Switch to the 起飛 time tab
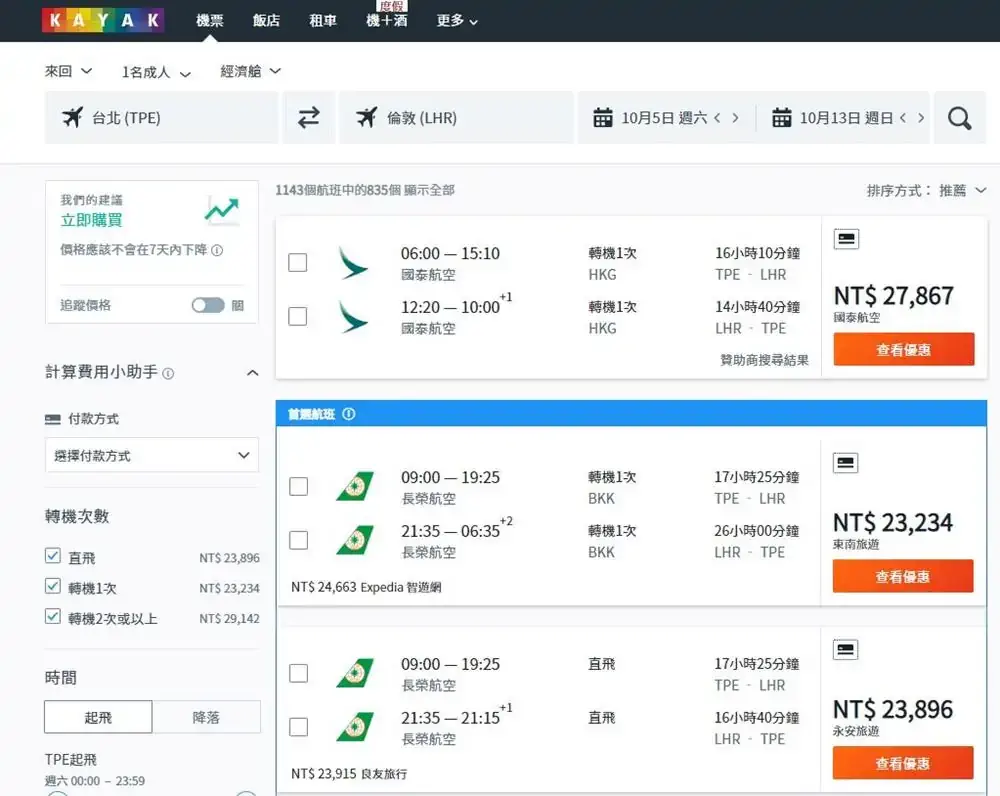Viewport: 1000px width, 796px height. [x=98, y=717]
